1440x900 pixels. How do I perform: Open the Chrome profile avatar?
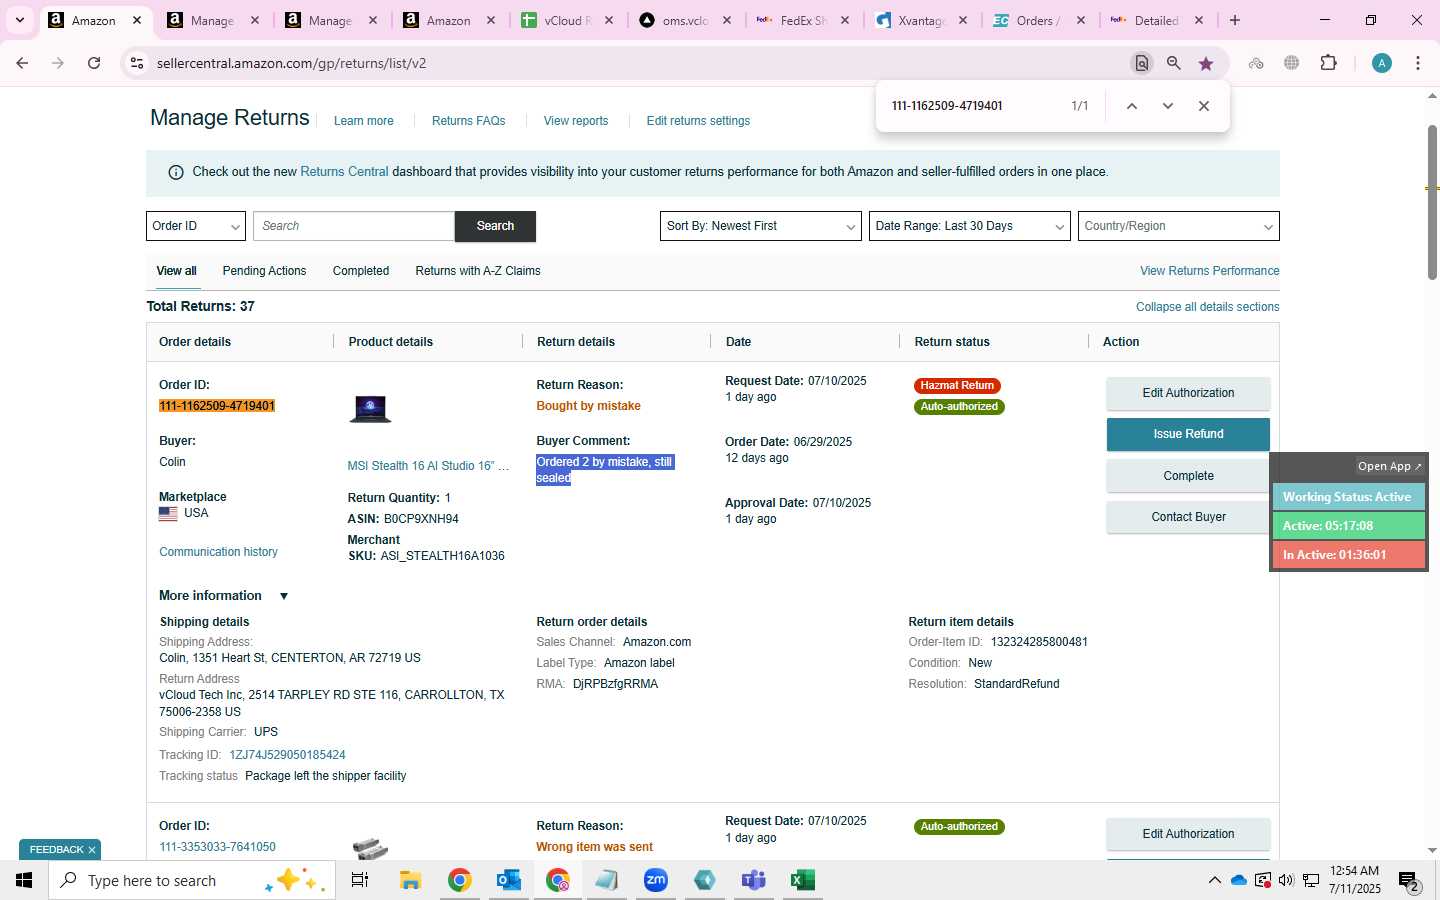(1382, 63)
